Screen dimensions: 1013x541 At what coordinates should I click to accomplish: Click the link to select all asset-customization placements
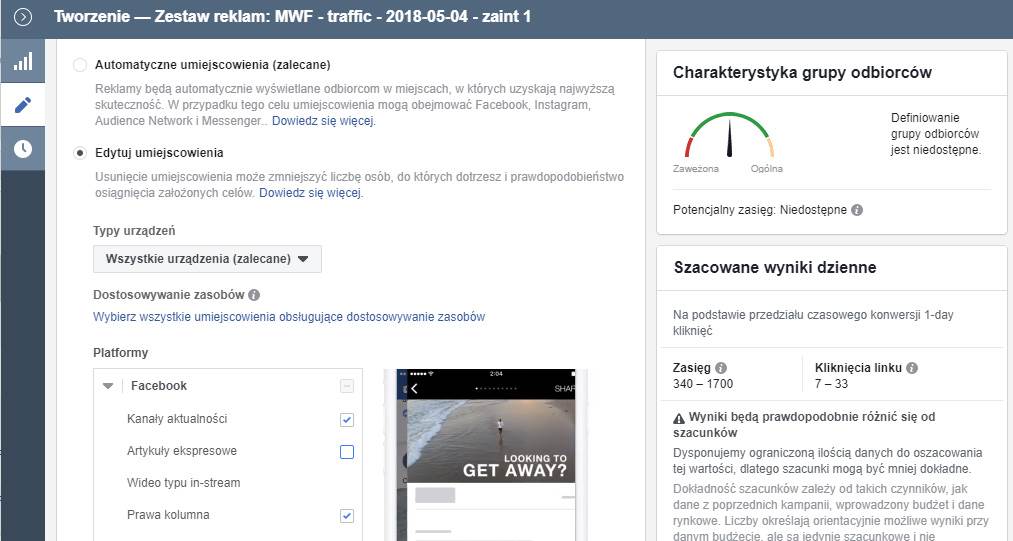(x=289, y=317)
